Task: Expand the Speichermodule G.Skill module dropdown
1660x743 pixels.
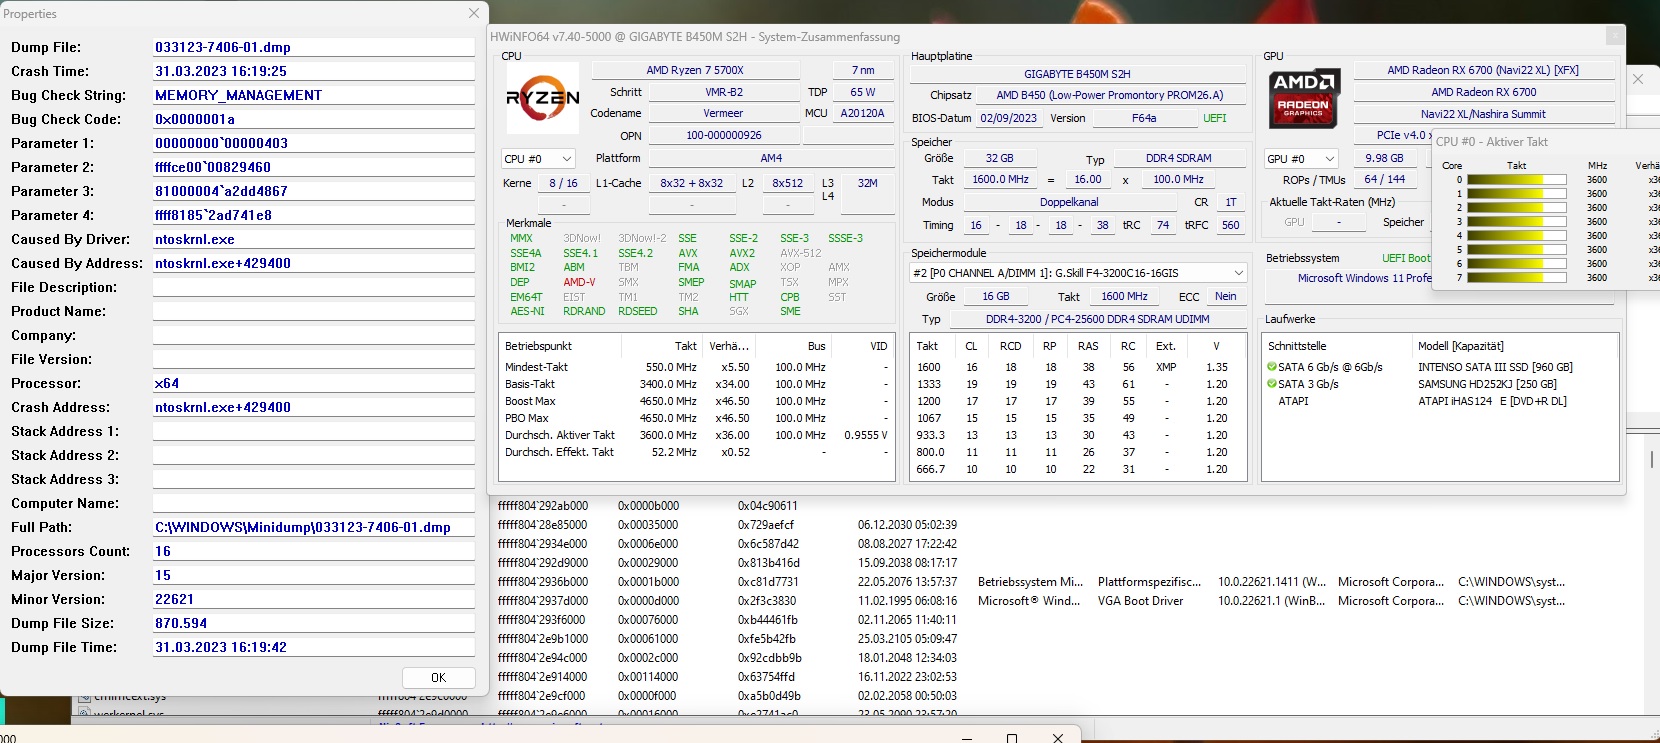Action: 1078,273
